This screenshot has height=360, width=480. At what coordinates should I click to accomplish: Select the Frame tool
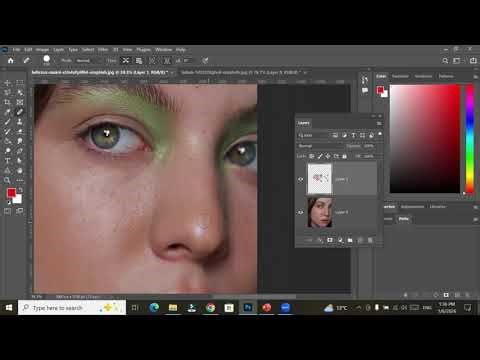point(20,102)
